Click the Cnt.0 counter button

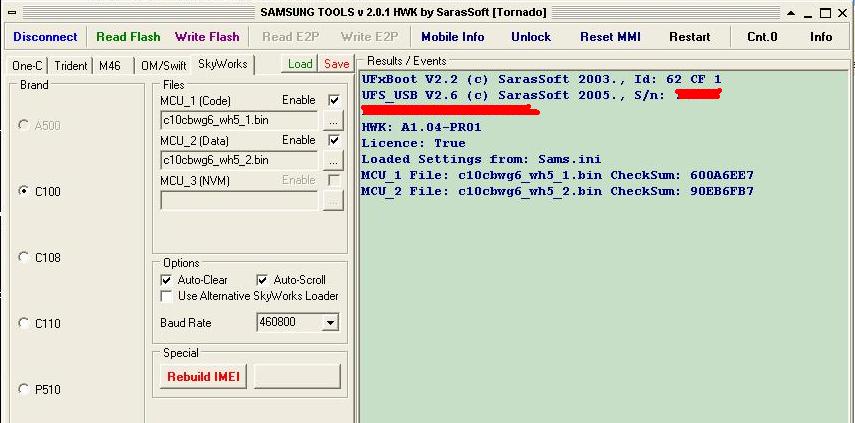coord(762,37)
